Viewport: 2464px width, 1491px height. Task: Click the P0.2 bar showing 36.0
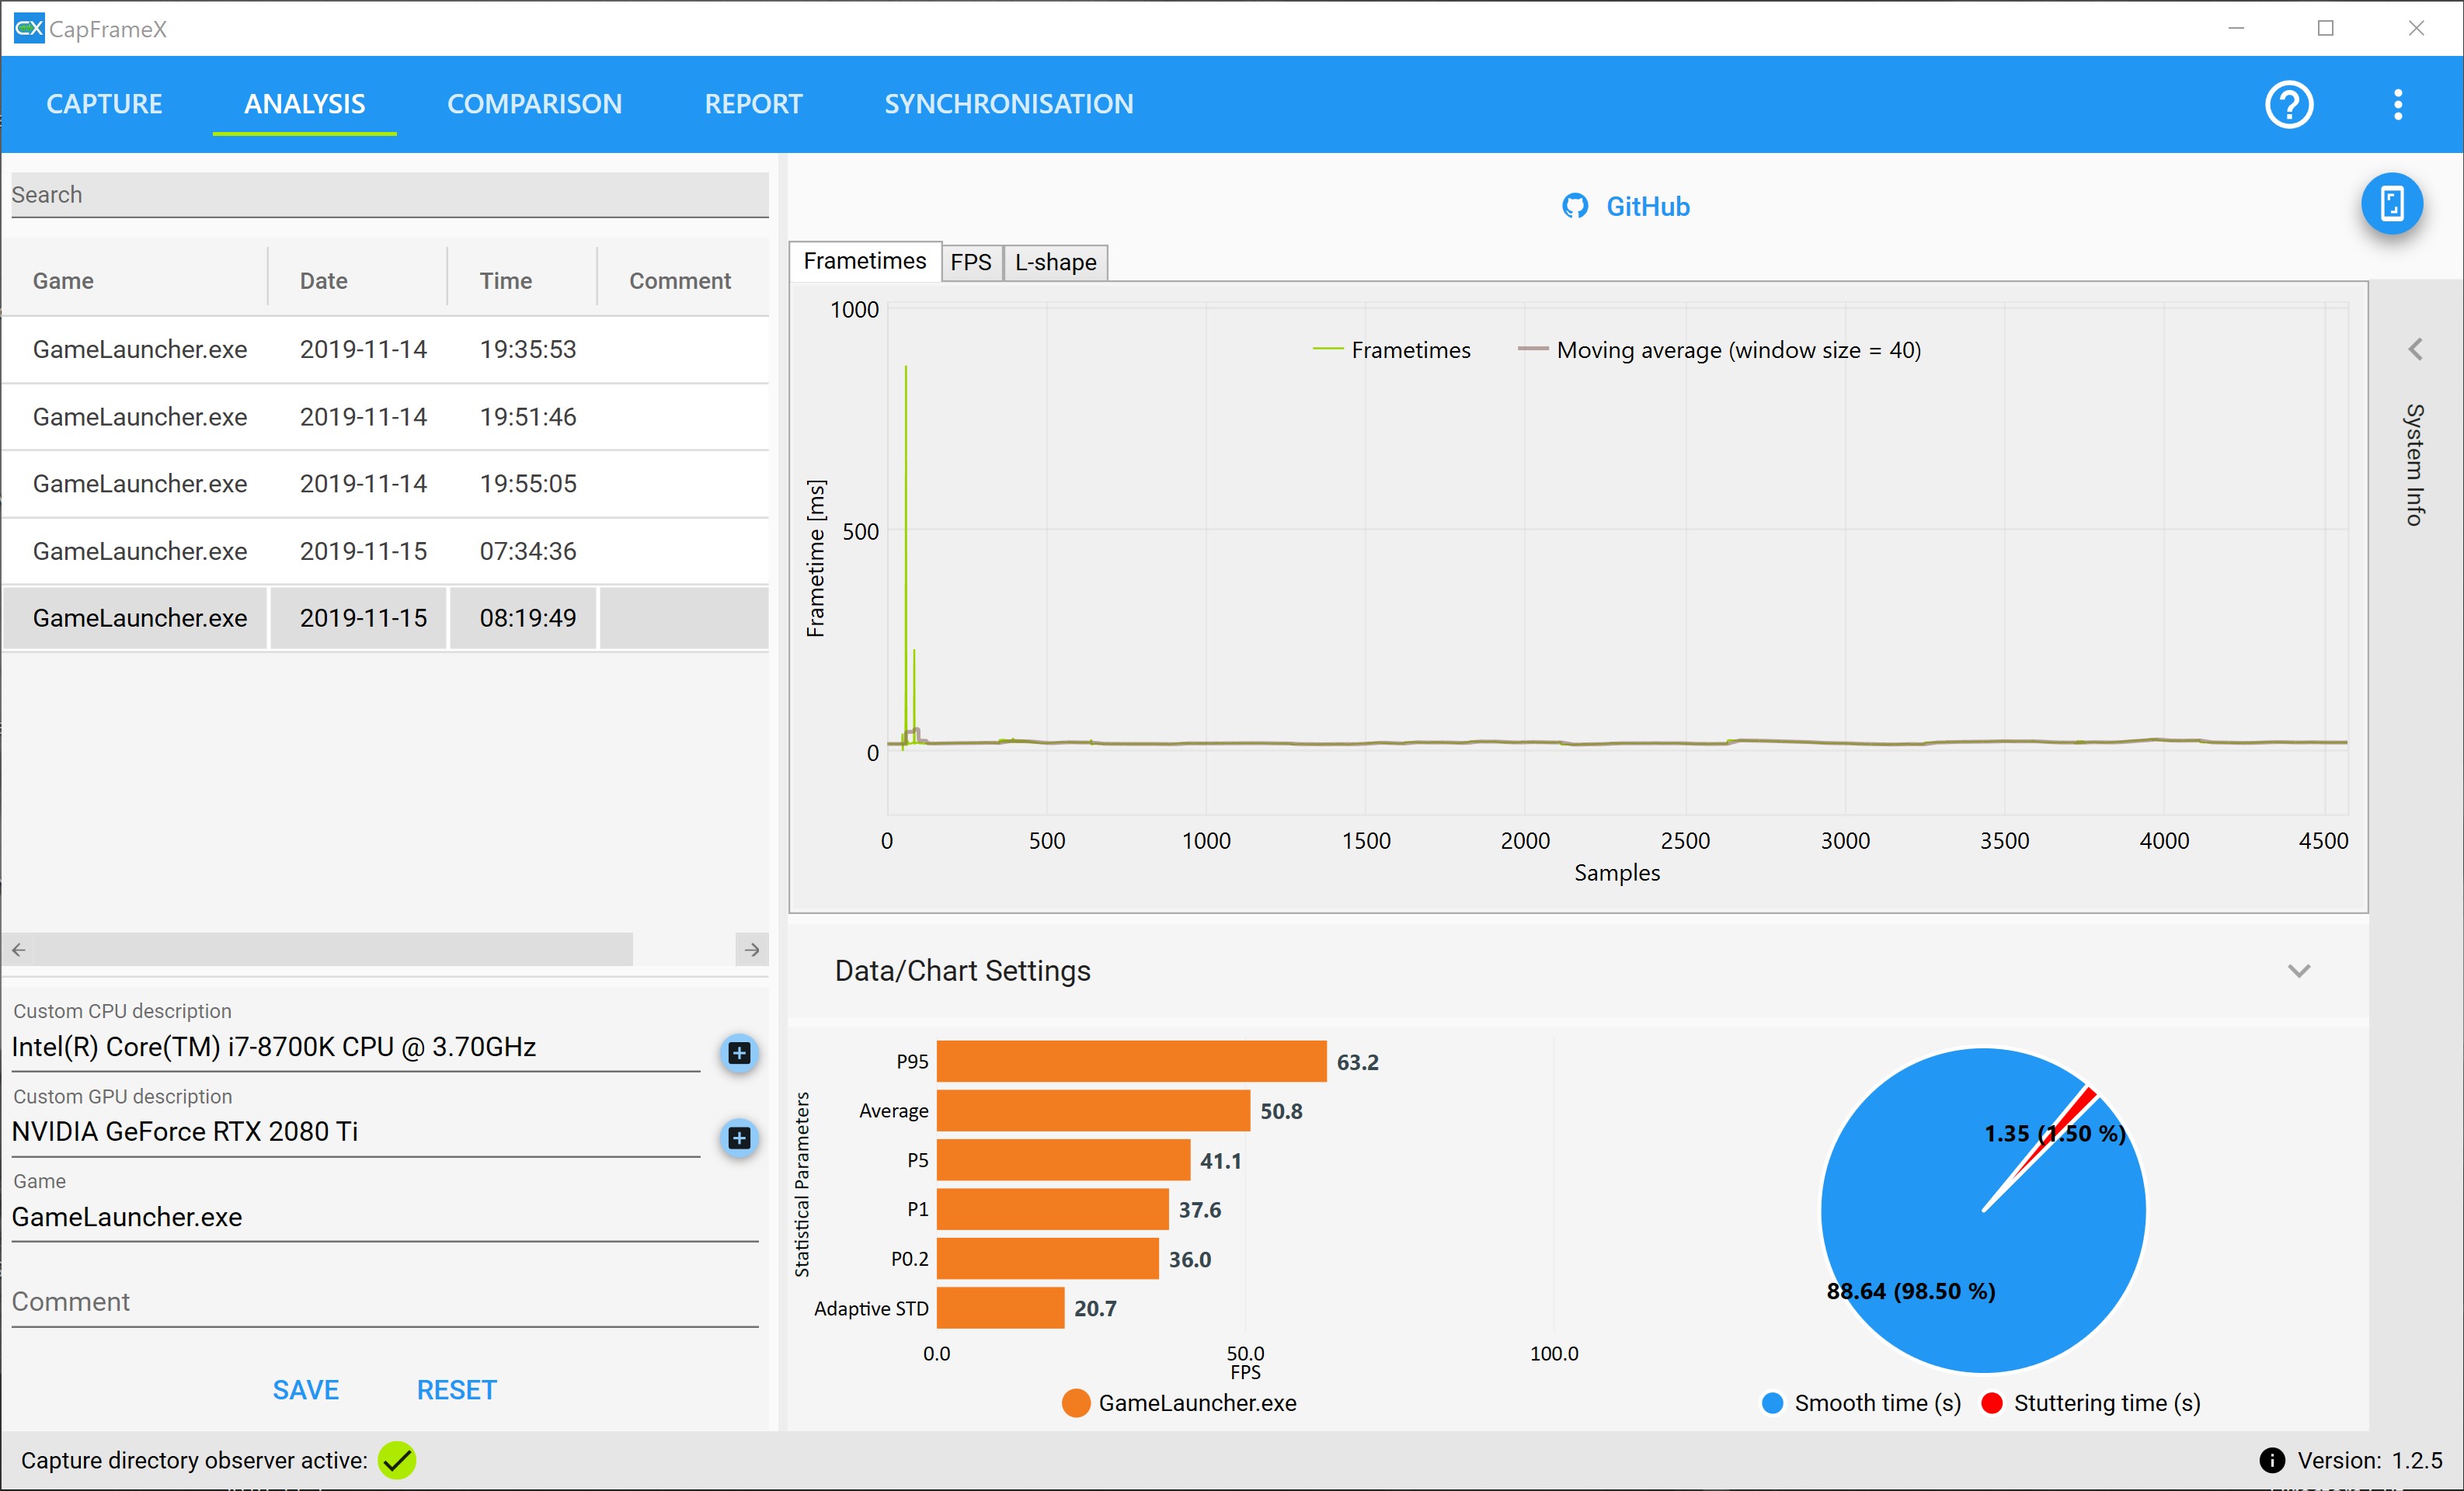tap(1047, 1258)
